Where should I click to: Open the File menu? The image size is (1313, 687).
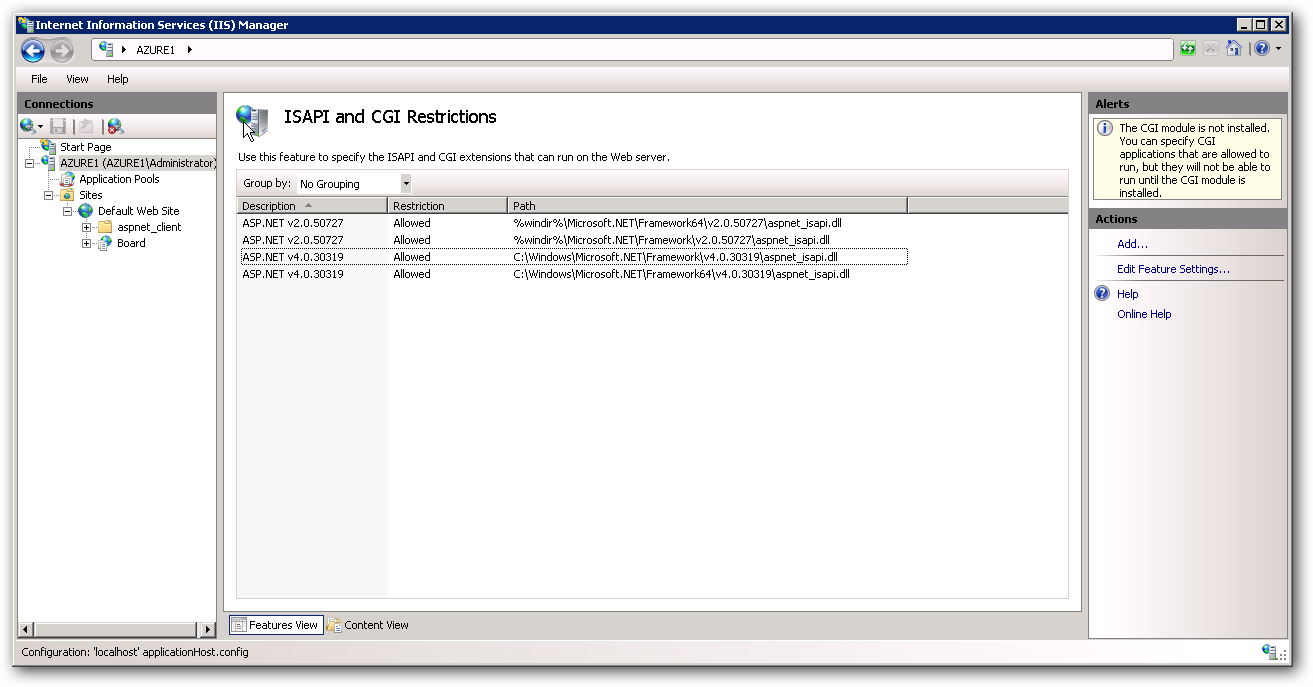(39, 79)
